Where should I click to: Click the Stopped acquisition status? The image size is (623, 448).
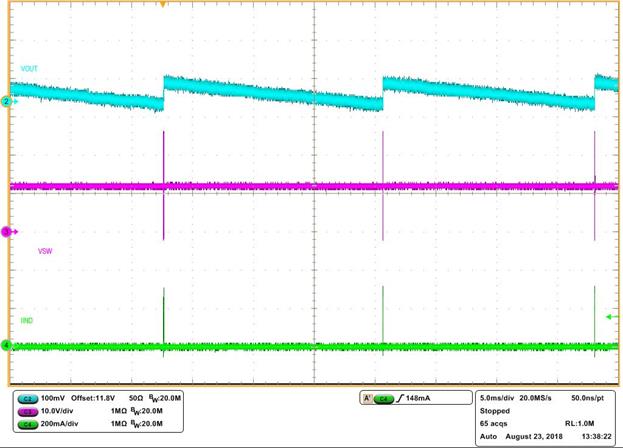(x=495, y=410)
